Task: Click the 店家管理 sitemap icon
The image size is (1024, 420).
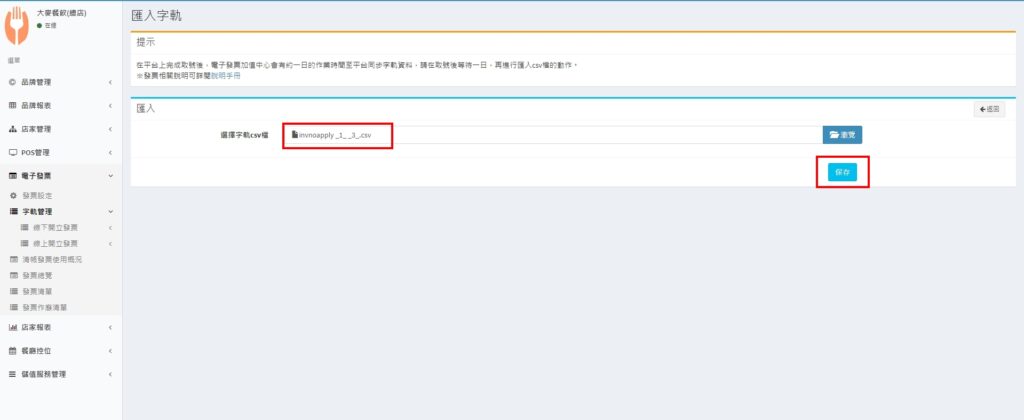Action: pos(12,129)
